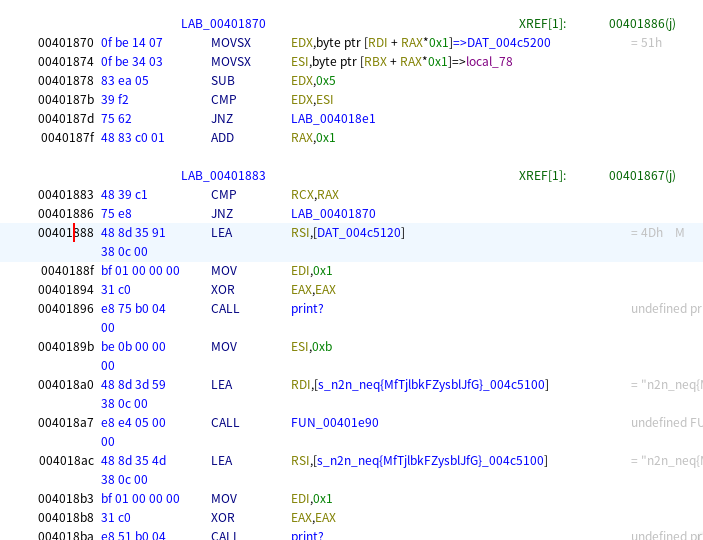The image size is (703, 540).
Task: Follow the XREF 00401867(j) reference
Action: (x=641, y=176)
